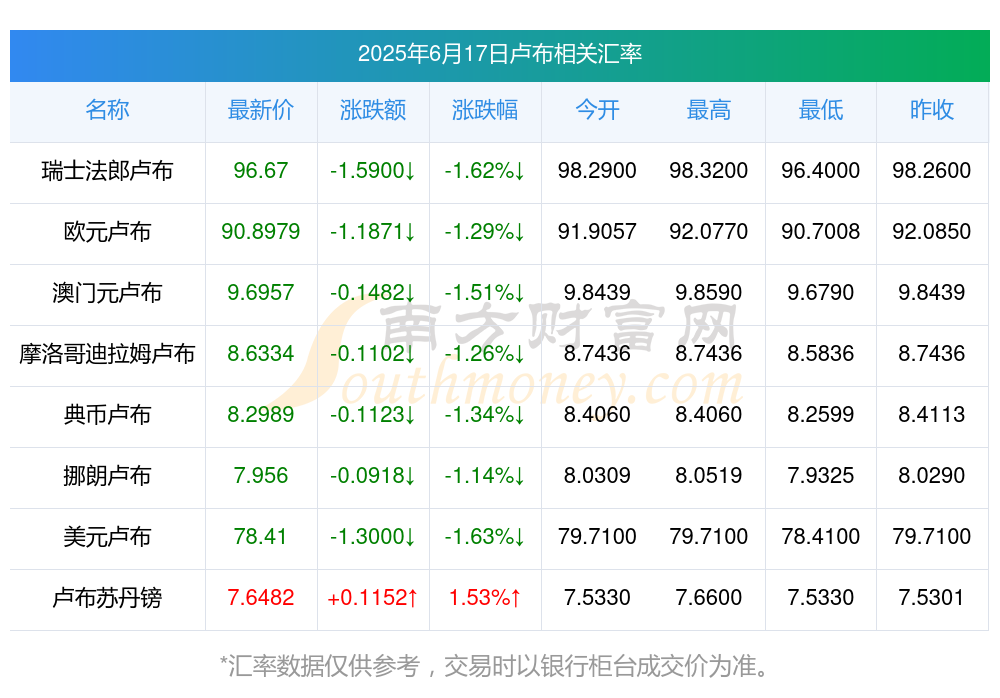Select the 典币卢布 row name
The width and height of the screenshot is (1000, 698).
coord(107,415)
